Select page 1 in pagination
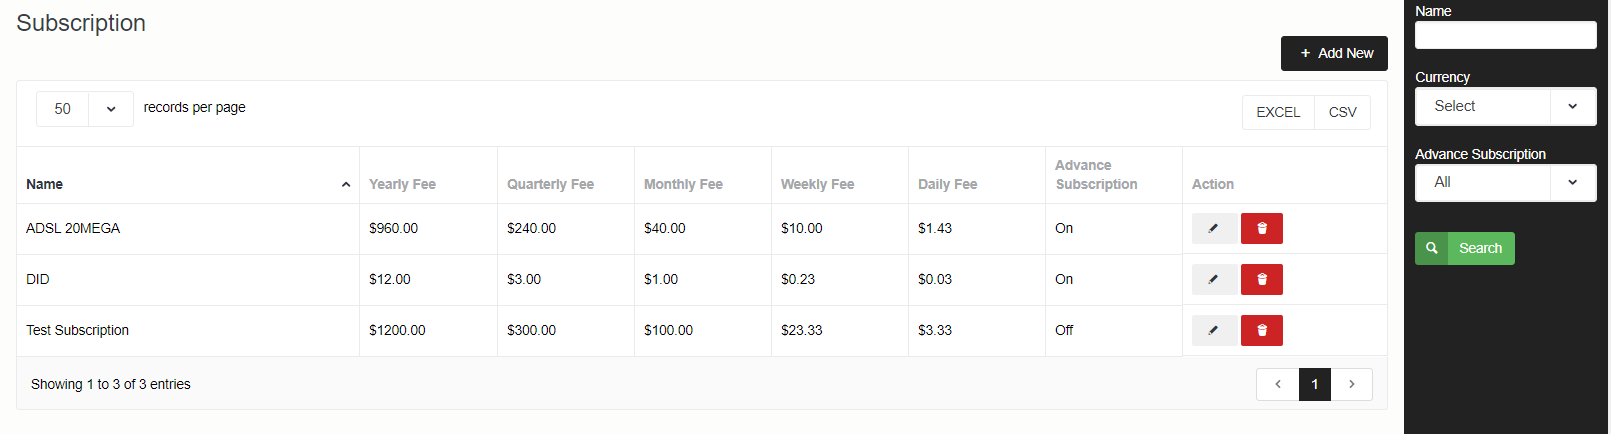Image resolution: width=1611 pixels, height=434 pixels. coord(1314,384)
